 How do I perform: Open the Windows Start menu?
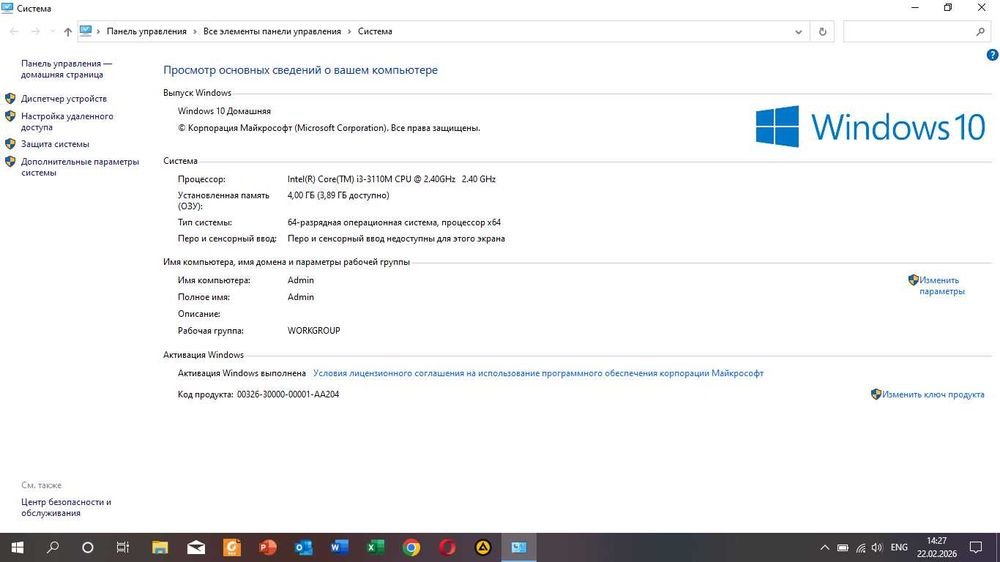pyautogui.click(x=17, y=547)
